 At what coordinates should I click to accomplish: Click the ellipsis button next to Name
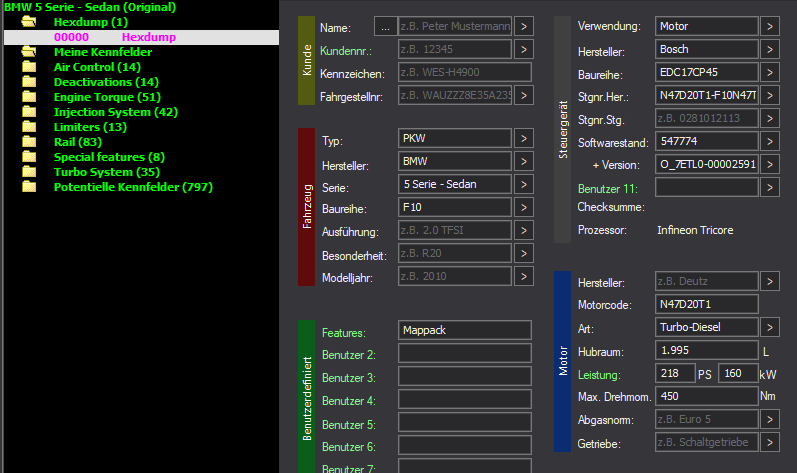click(385, 26)
